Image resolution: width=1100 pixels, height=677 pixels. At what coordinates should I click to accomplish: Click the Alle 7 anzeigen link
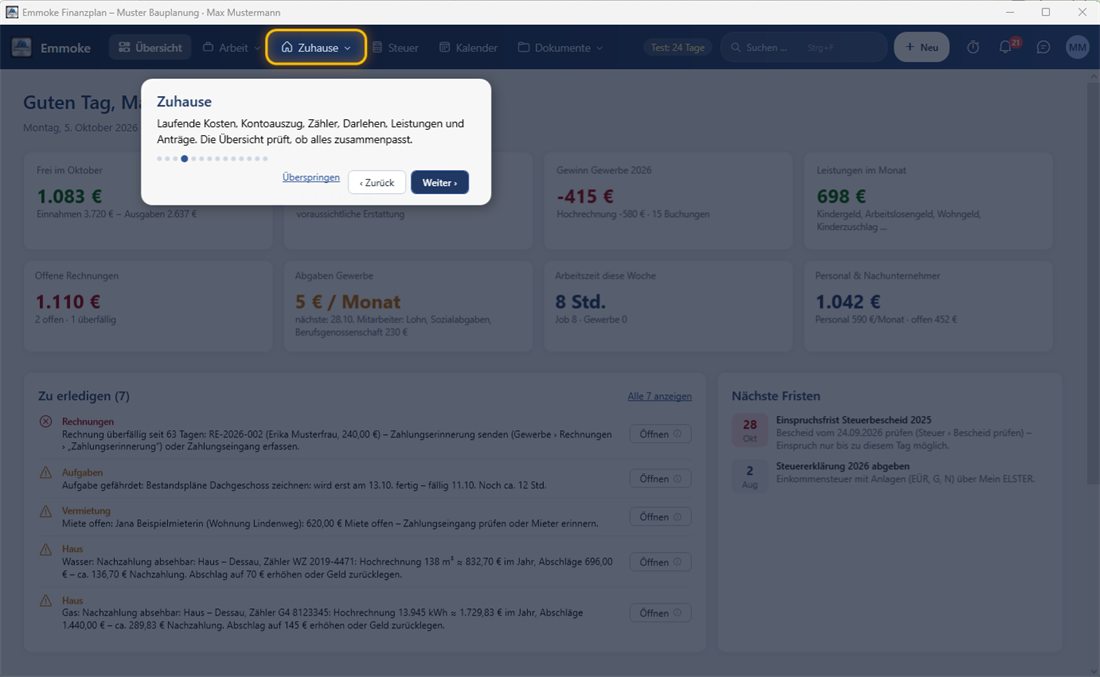(659, 396)
